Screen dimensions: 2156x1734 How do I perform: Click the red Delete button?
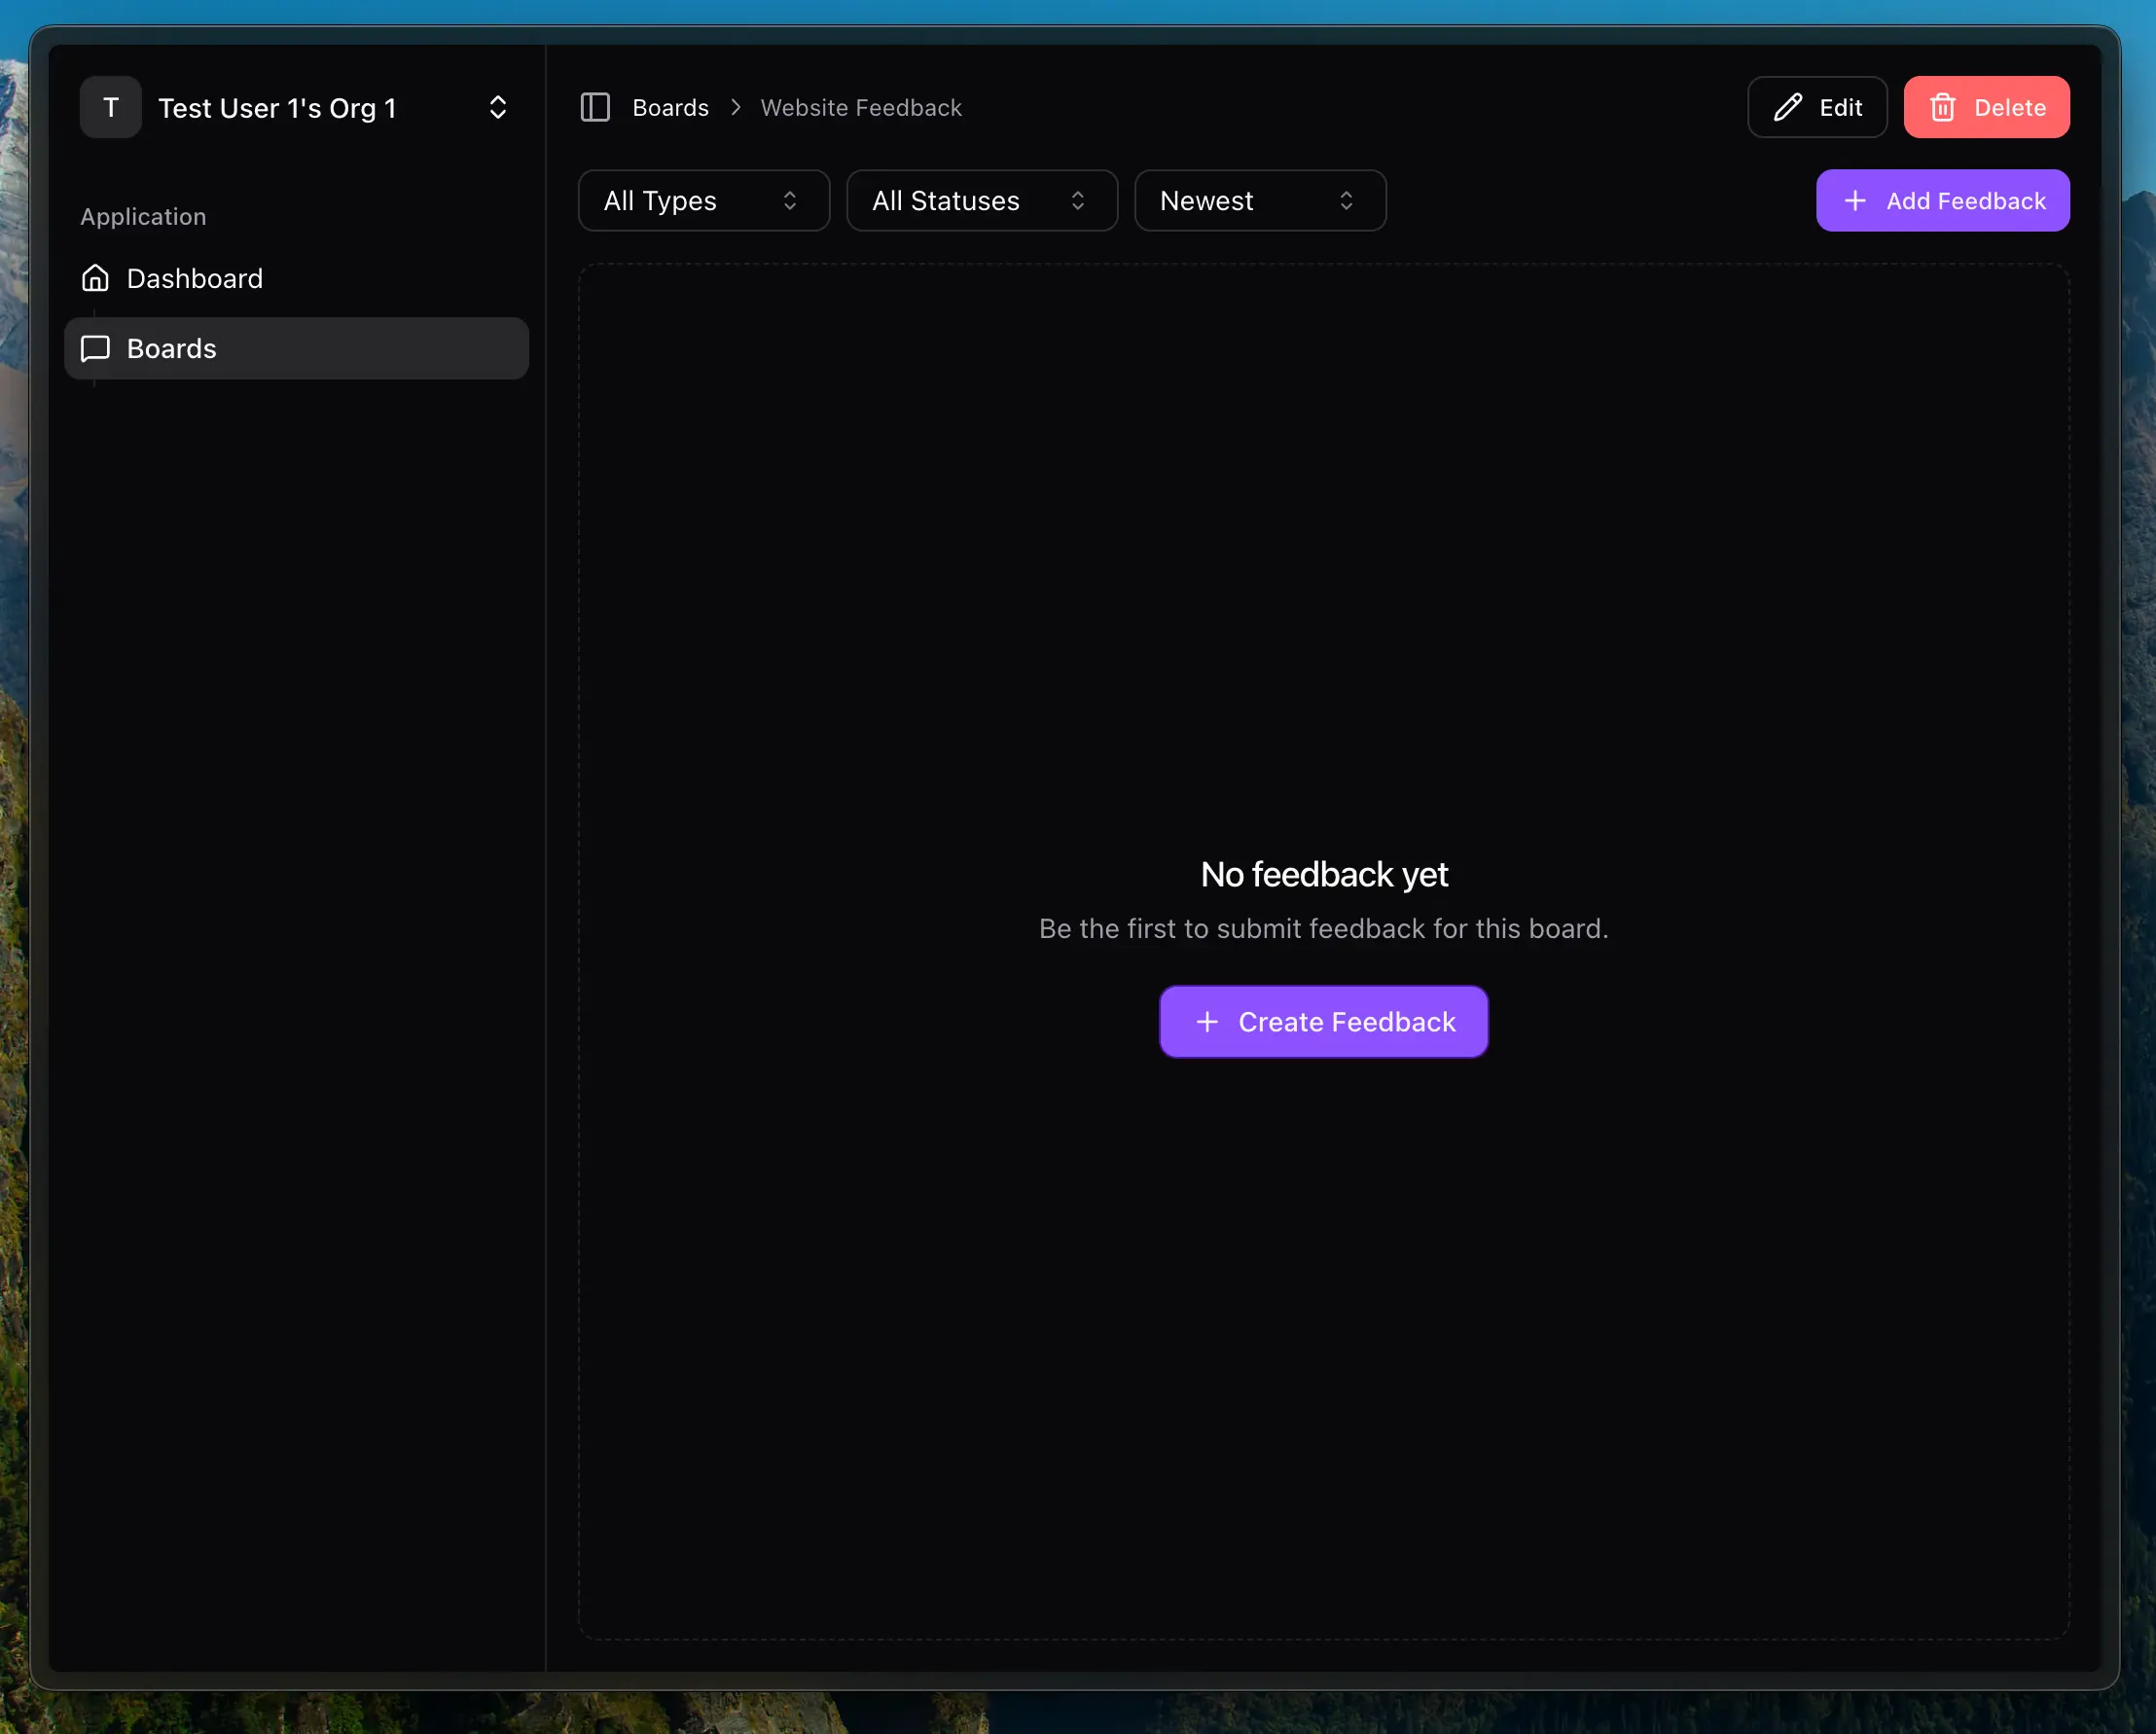[x=1986, y=107]
